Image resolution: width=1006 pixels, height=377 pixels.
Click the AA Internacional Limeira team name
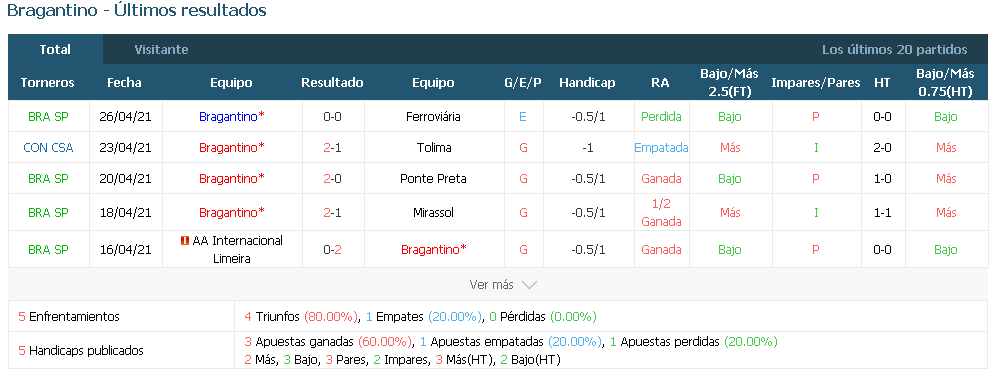pos(237,249)
